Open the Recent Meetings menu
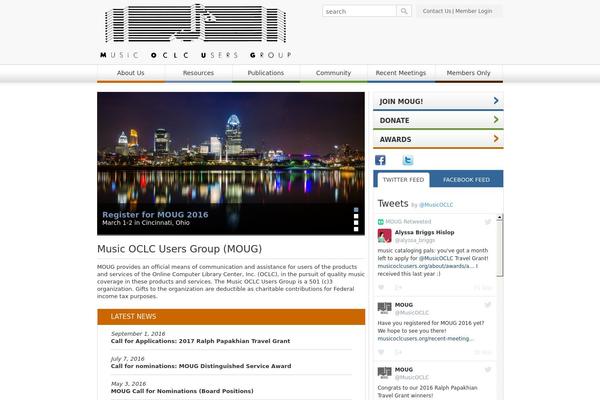This screenshot has width=600, height=400. point(401,73)
